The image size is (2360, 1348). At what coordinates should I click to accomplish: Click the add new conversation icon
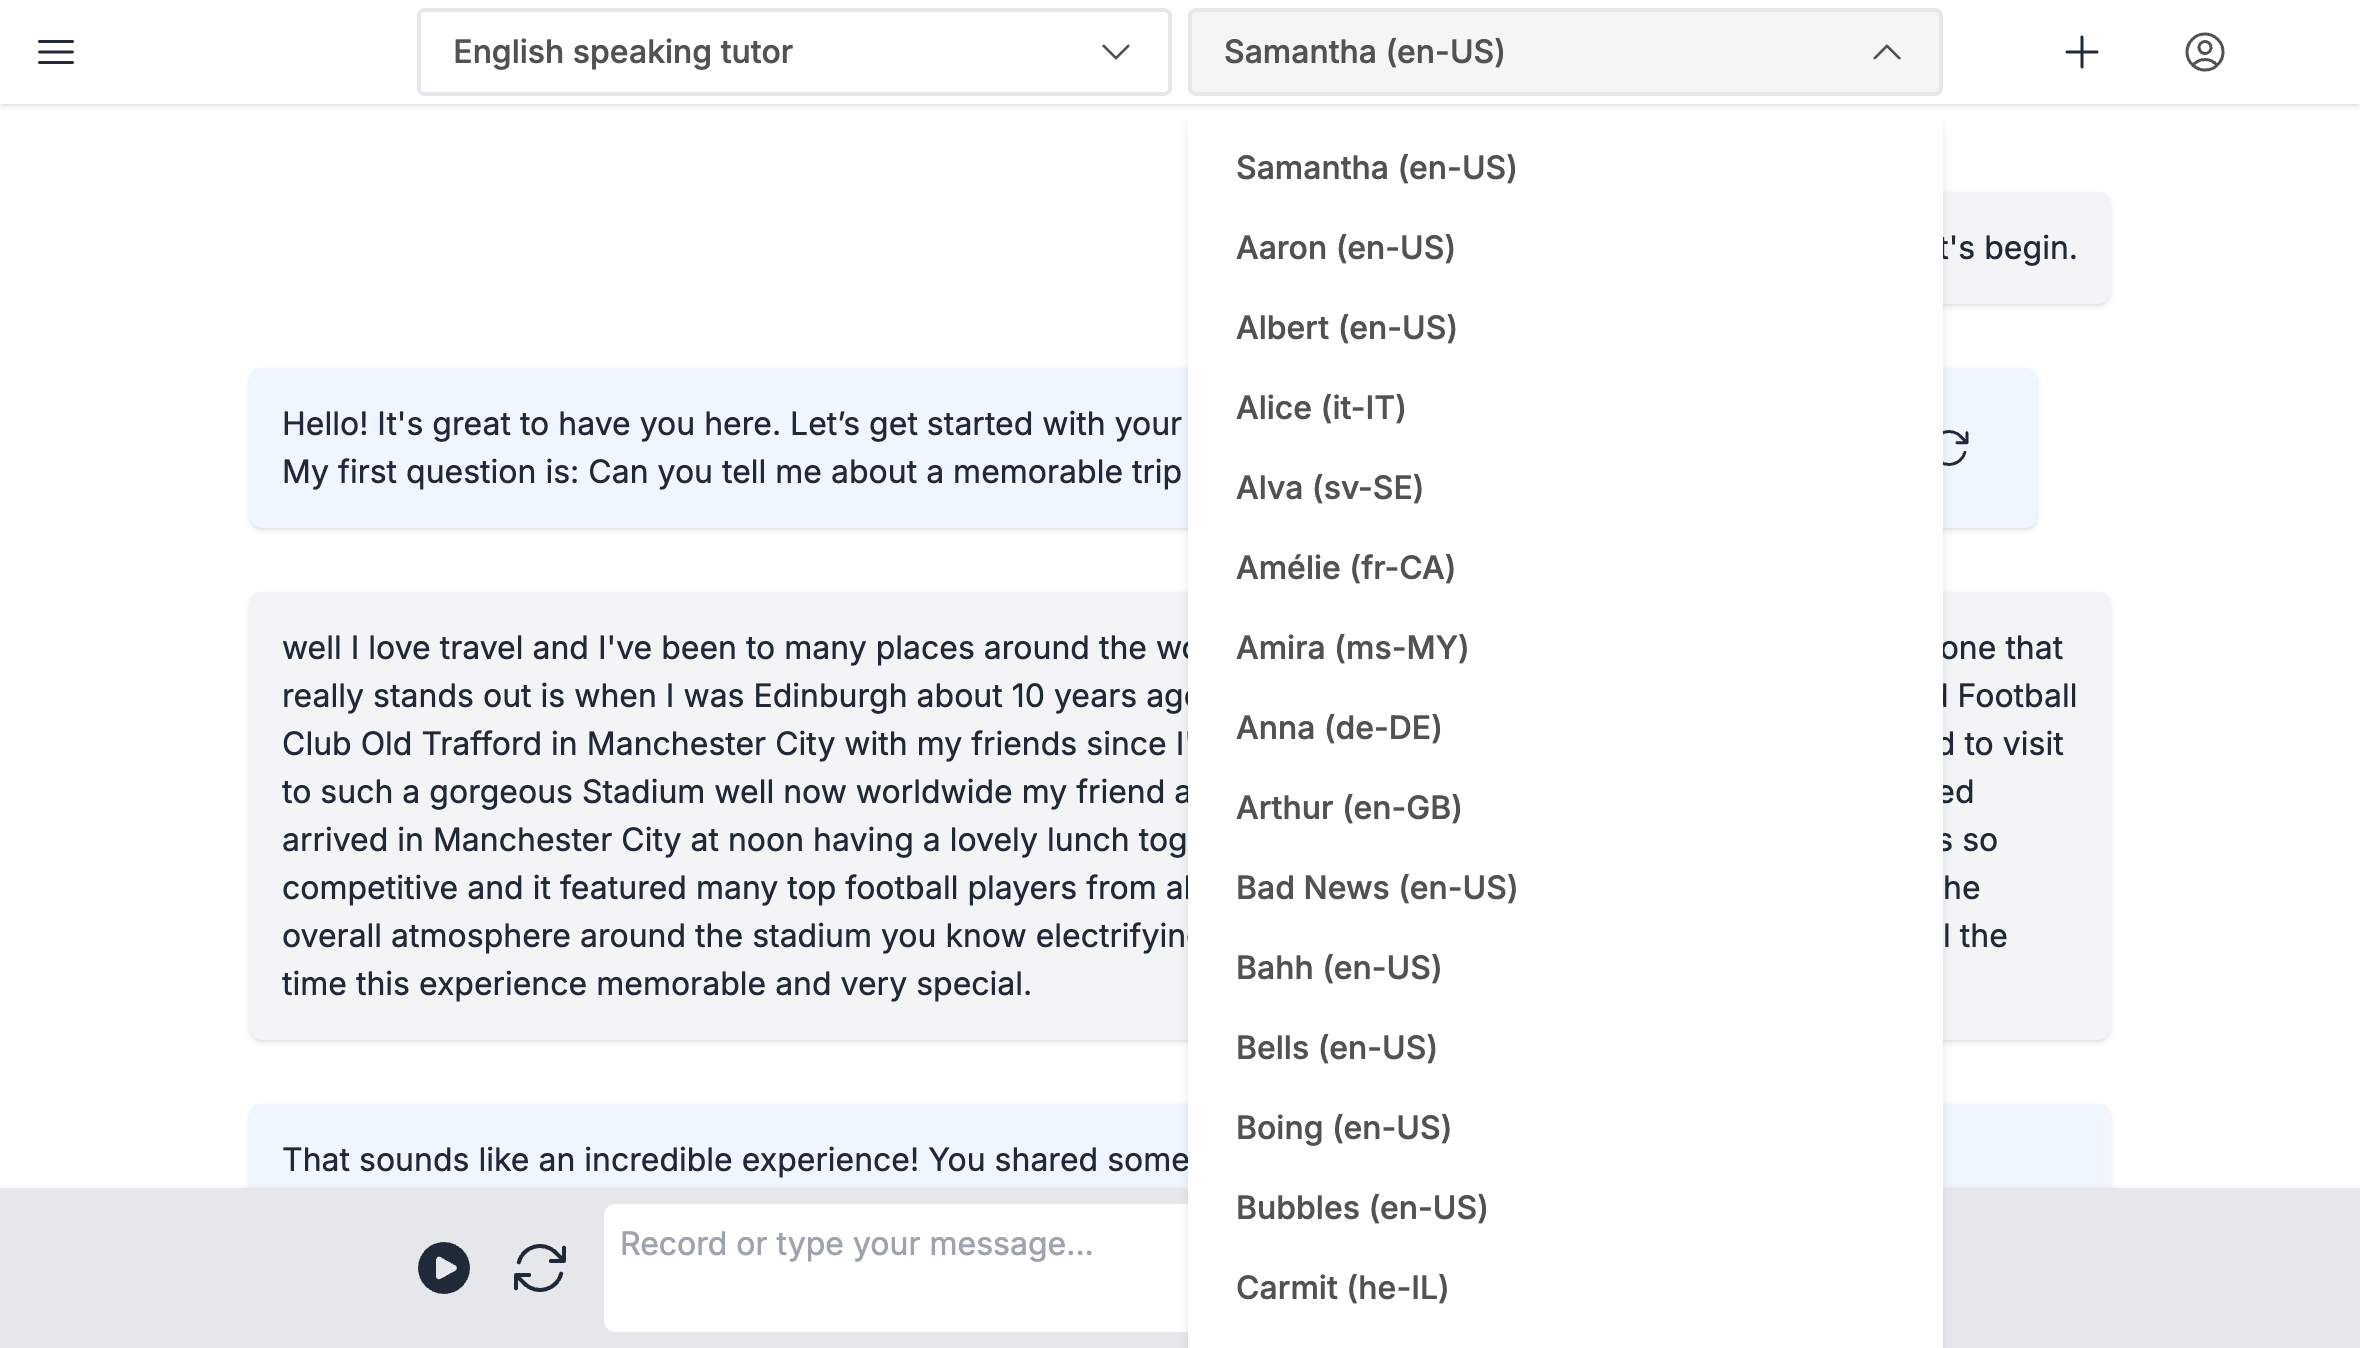click(2081, 52)
